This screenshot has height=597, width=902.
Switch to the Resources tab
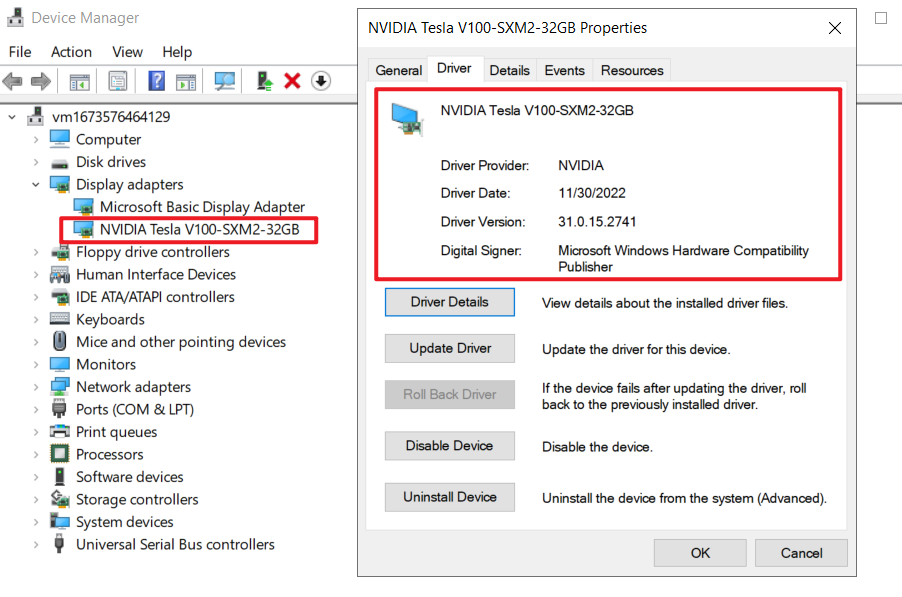tap(632, 70)
